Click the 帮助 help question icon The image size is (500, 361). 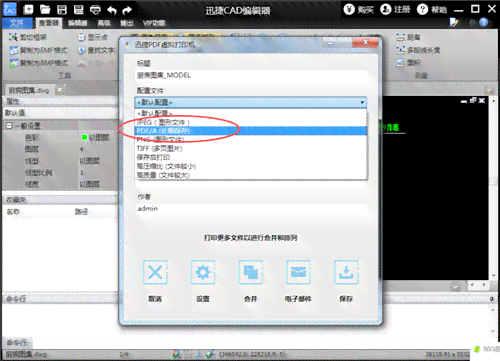coord(422,9)
